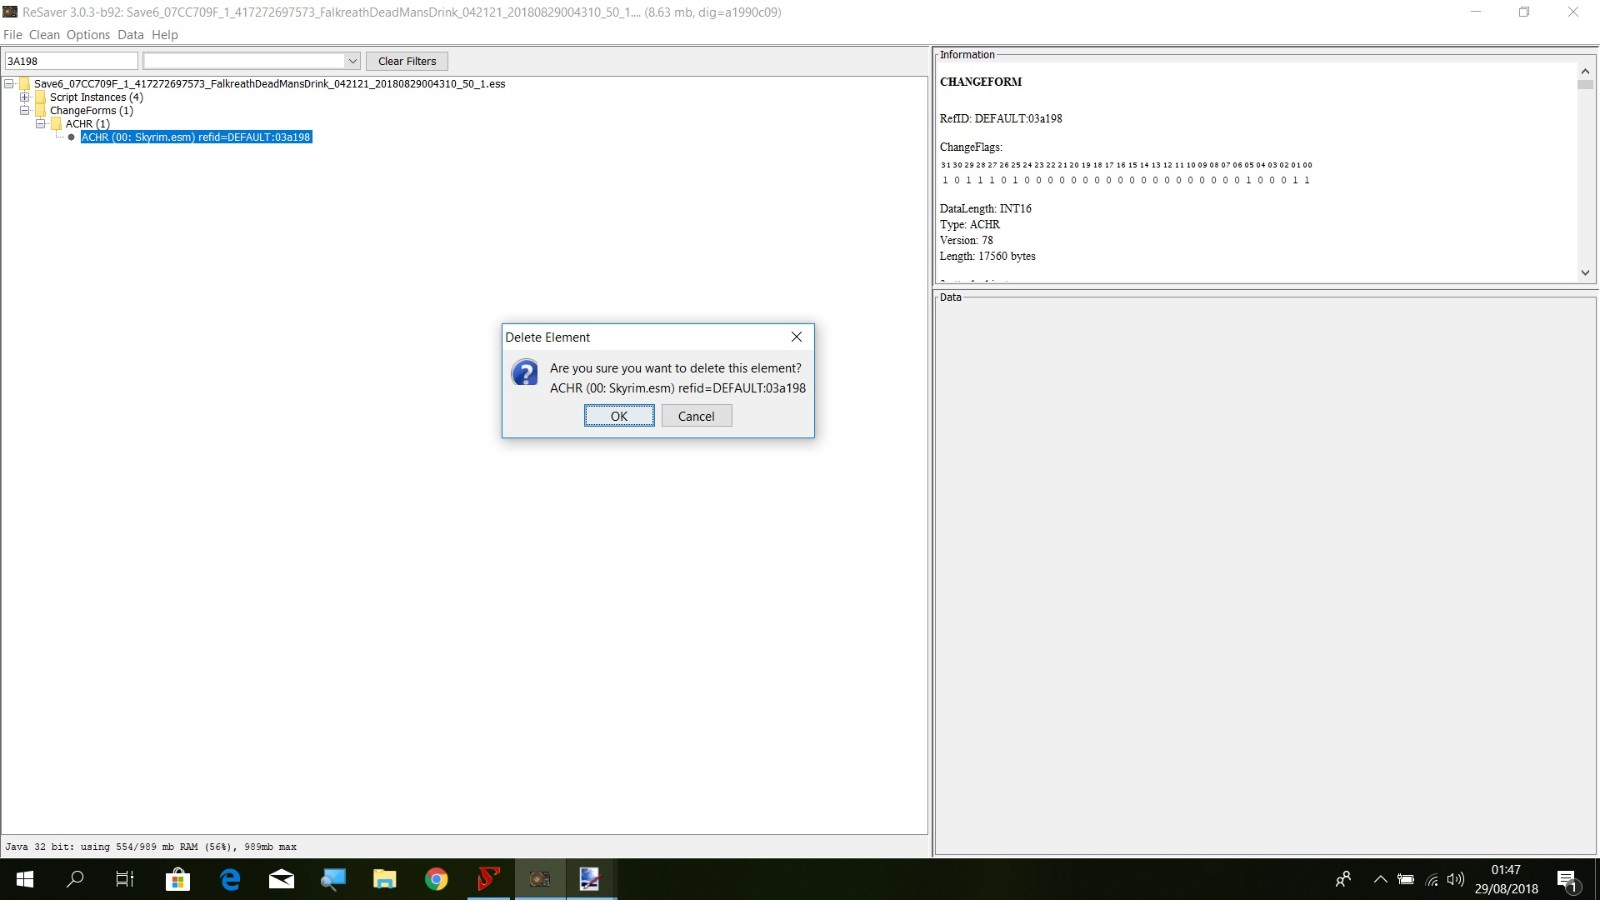Open the Data menu
This screenshot has height=900, width=1600.
(x=130, y=35)
